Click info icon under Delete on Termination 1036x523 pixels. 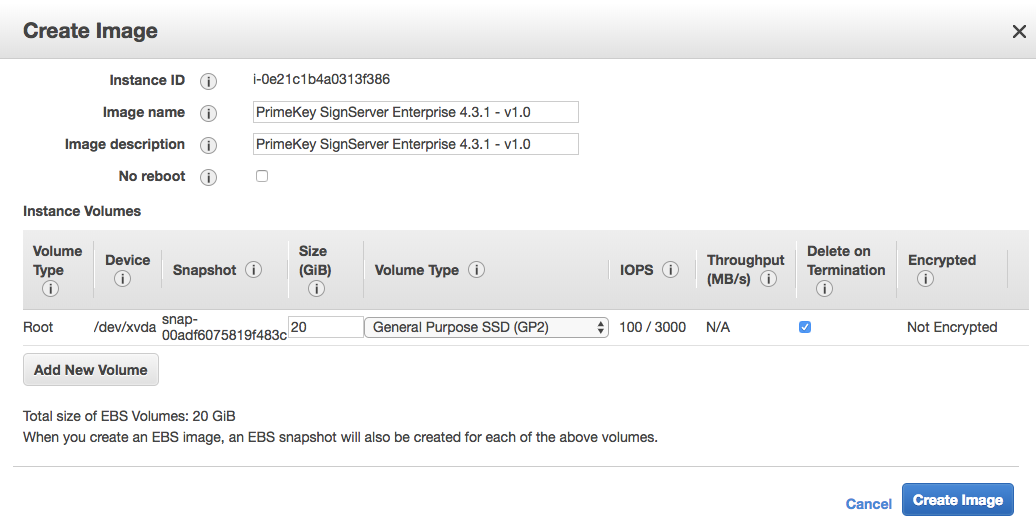coord(824,289)
